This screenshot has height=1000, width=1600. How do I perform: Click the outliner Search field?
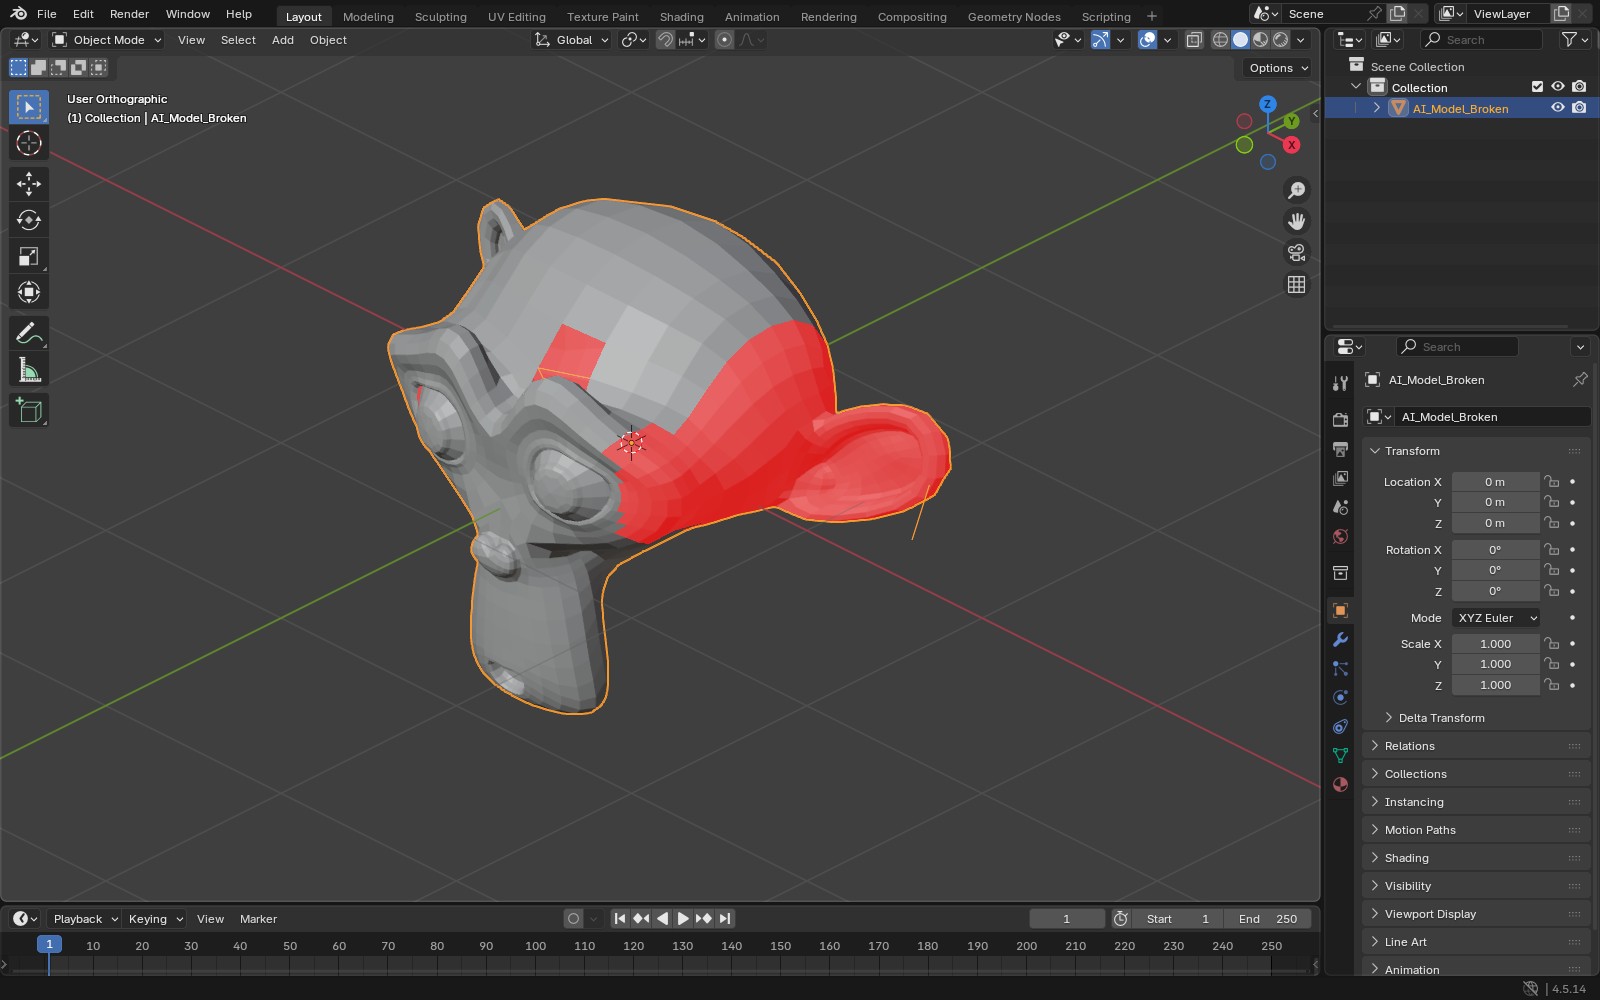(1482, 40)
